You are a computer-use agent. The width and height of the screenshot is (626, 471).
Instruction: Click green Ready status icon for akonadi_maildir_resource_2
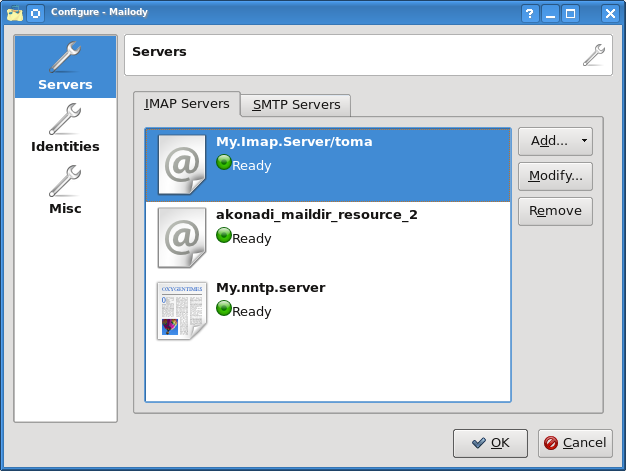coord(224,236)
